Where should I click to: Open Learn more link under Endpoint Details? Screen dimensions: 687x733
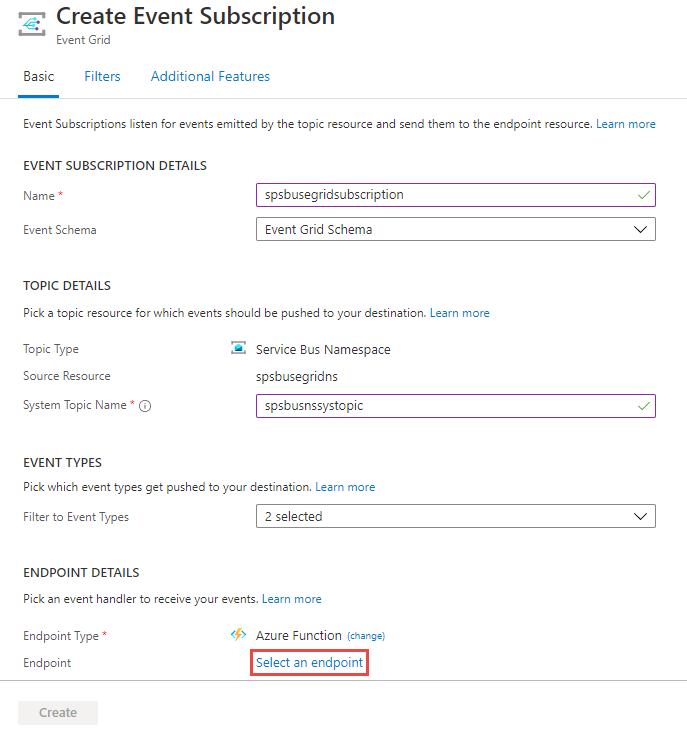tap(292, 599)
